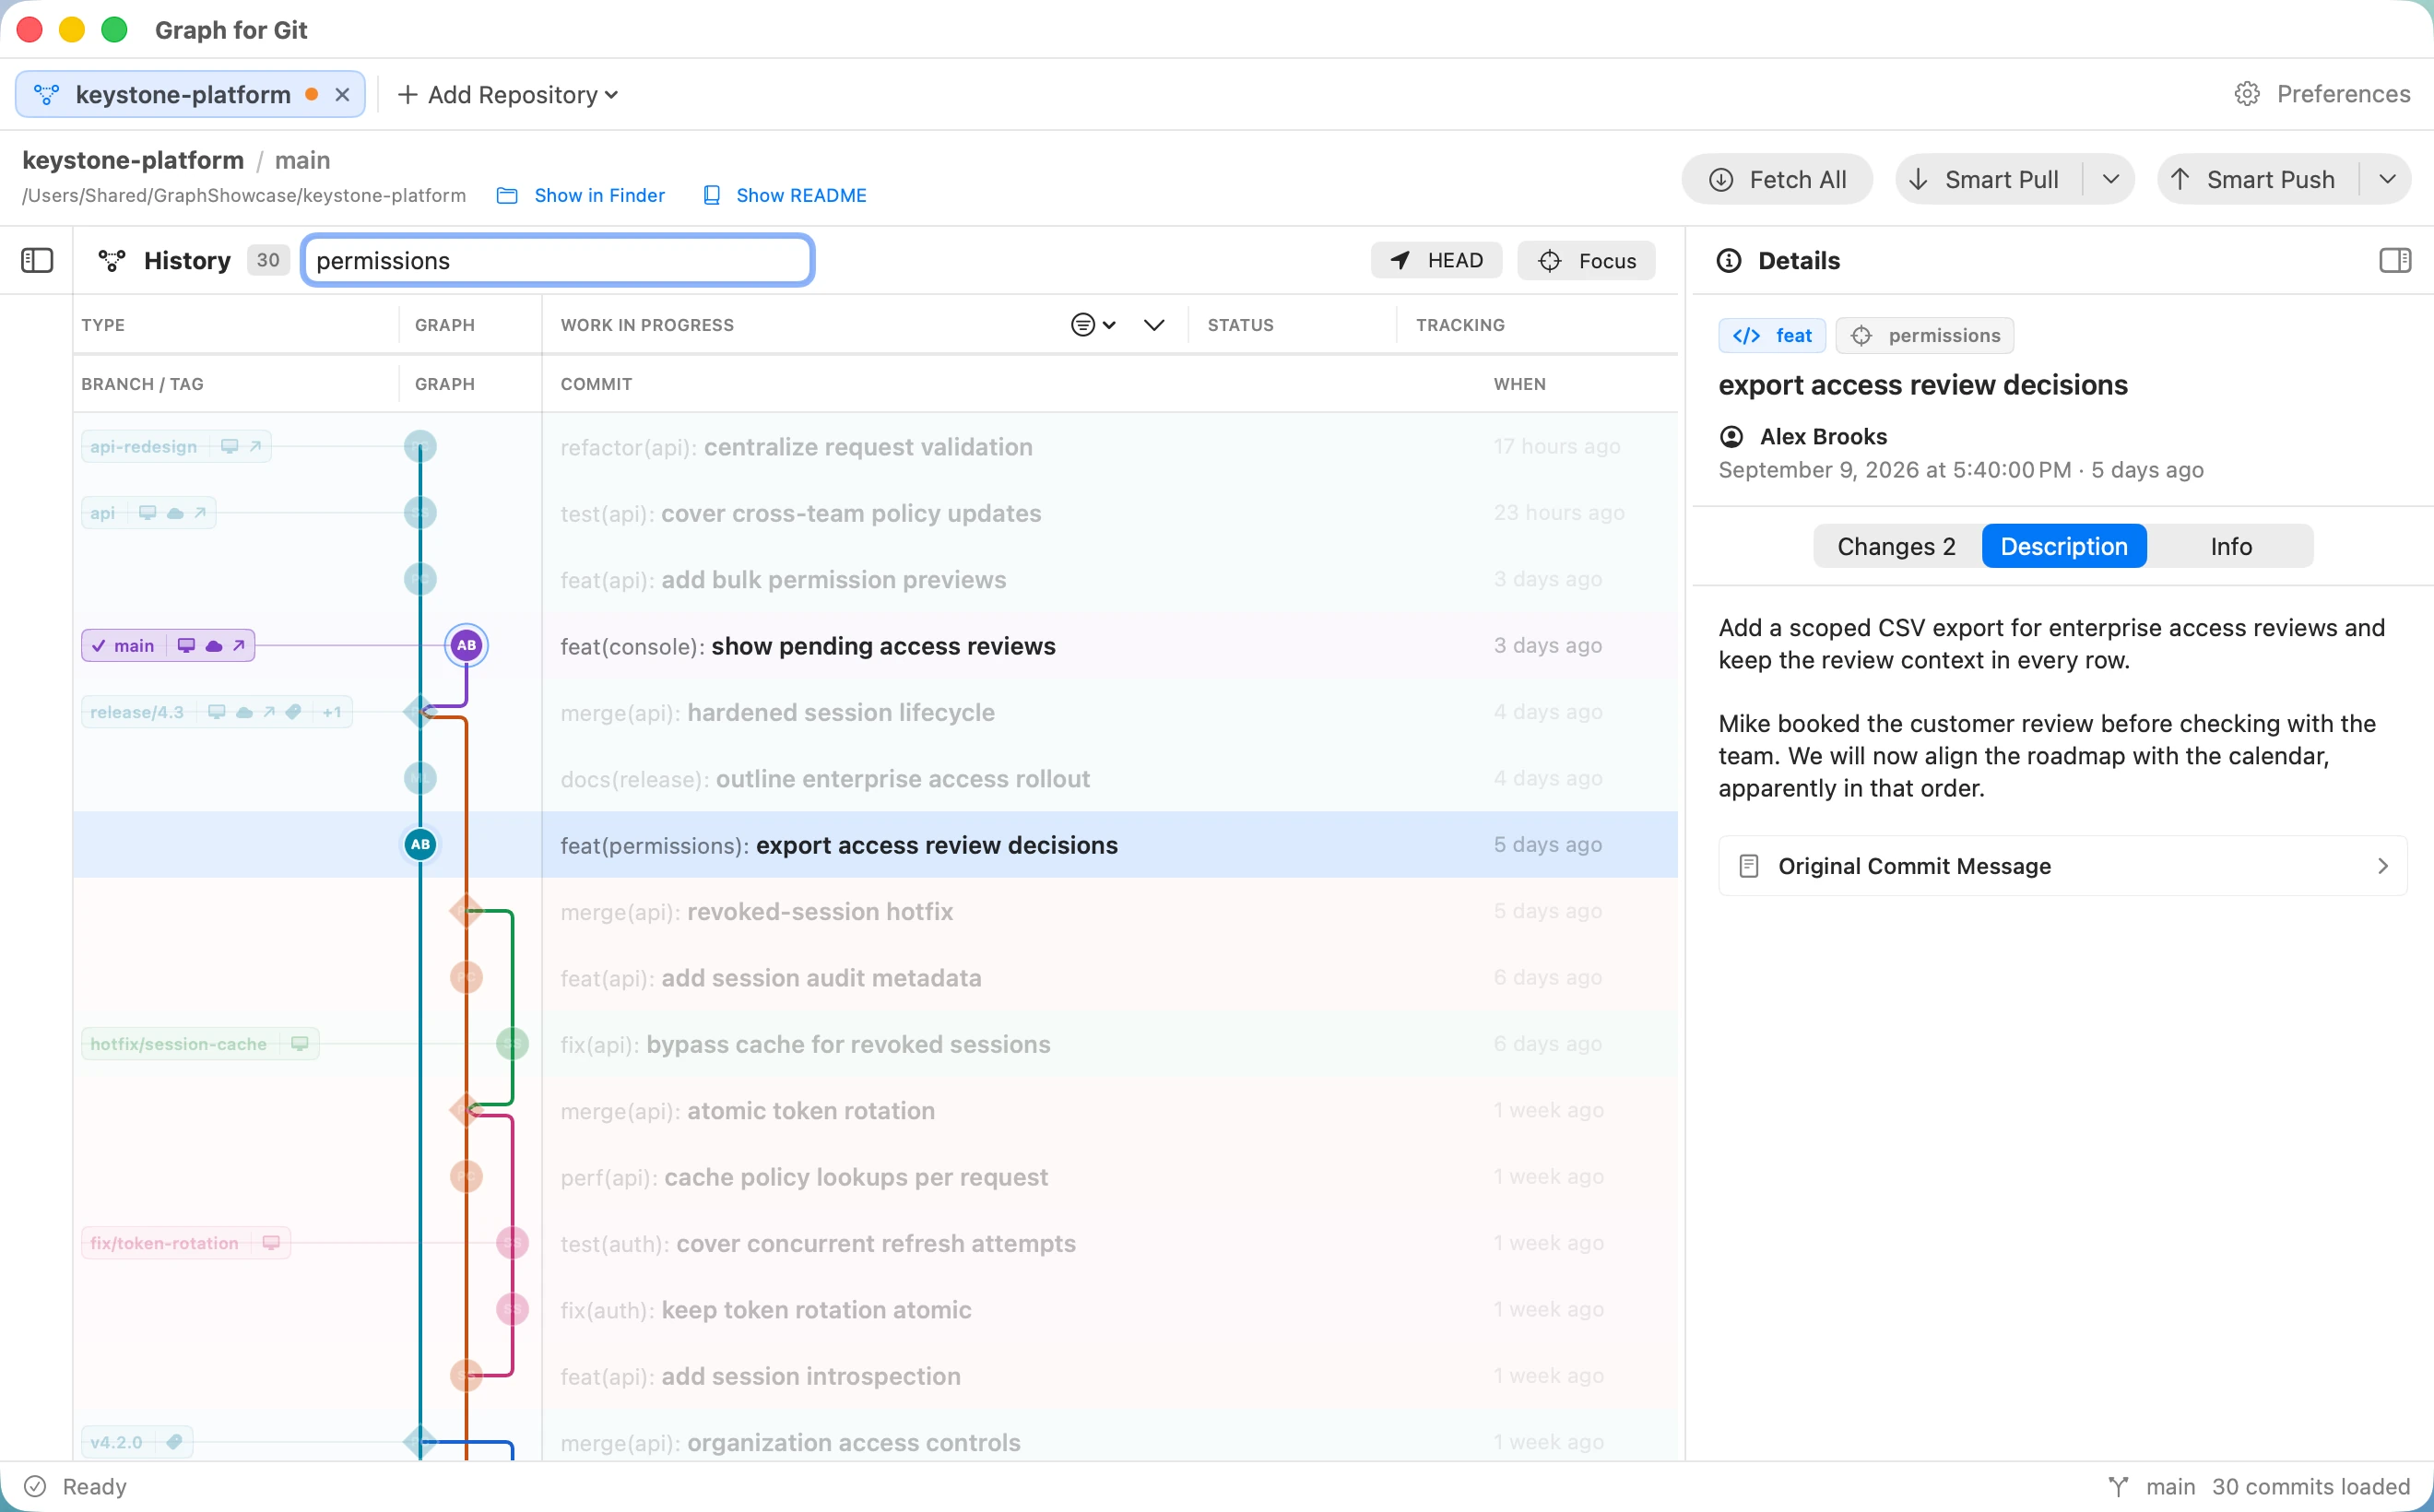2434x1512 pixels.
Task: Click the Smart Push button
Action: pyautogui.click(x=2258, y=180)
